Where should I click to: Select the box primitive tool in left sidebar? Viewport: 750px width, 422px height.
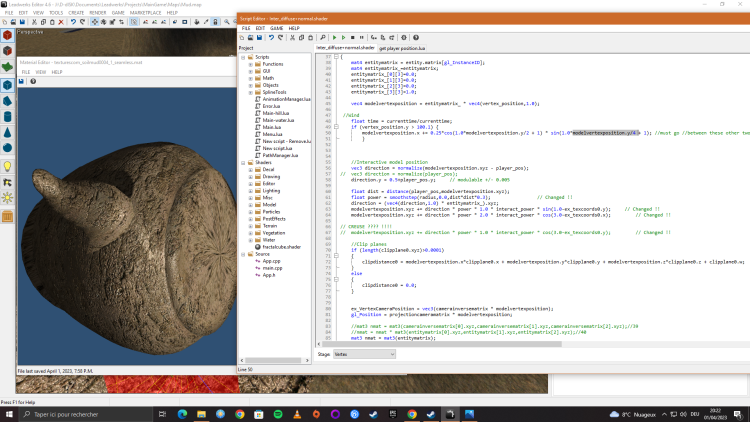pyautogui.click(x=7, y=85)
